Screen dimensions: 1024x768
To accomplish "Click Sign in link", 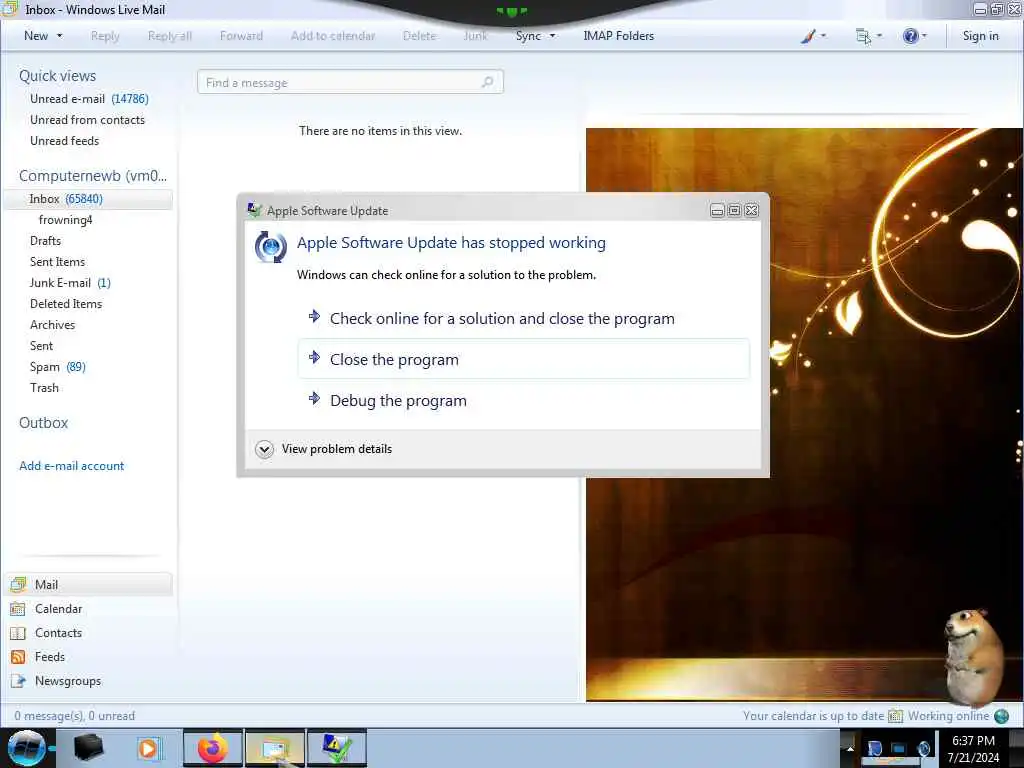I will [980, 36].
